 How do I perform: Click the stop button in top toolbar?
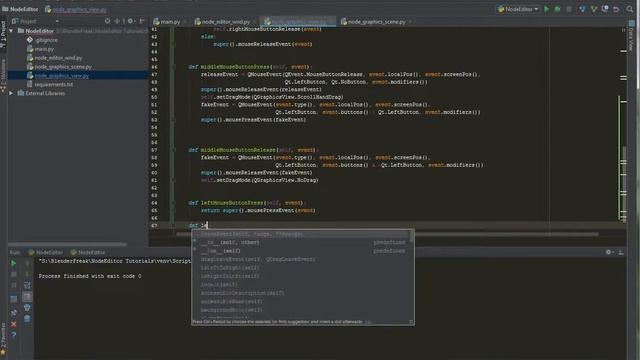[569, 9]
